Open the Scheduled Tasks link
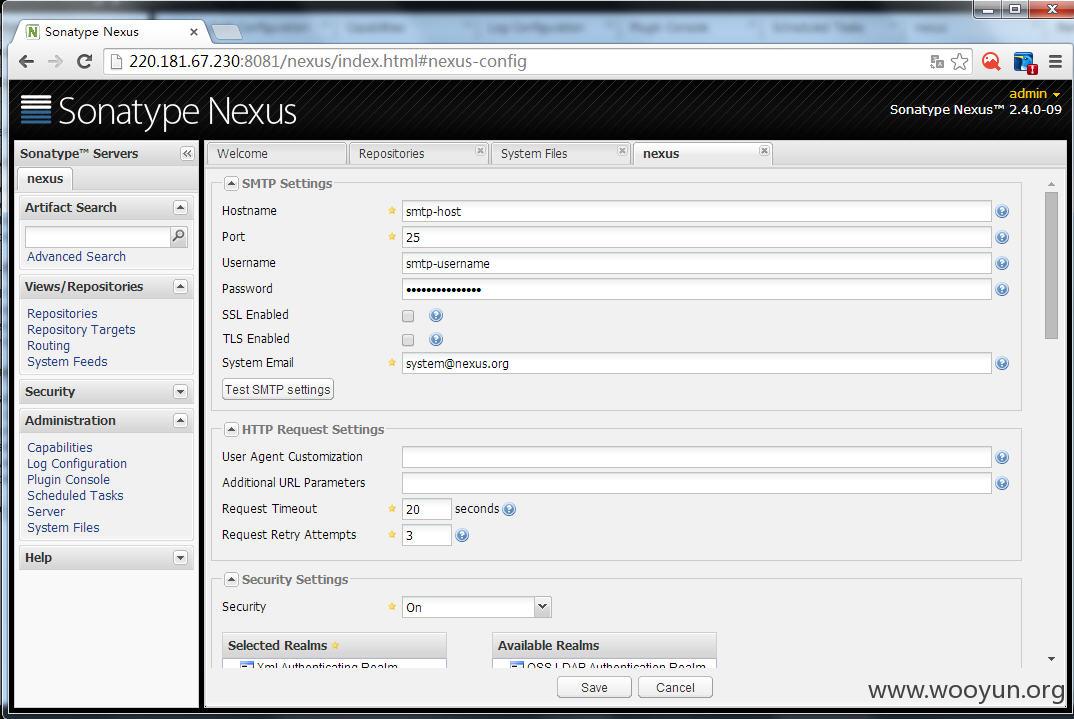The image size is (1074, 719). click(75, 496)
